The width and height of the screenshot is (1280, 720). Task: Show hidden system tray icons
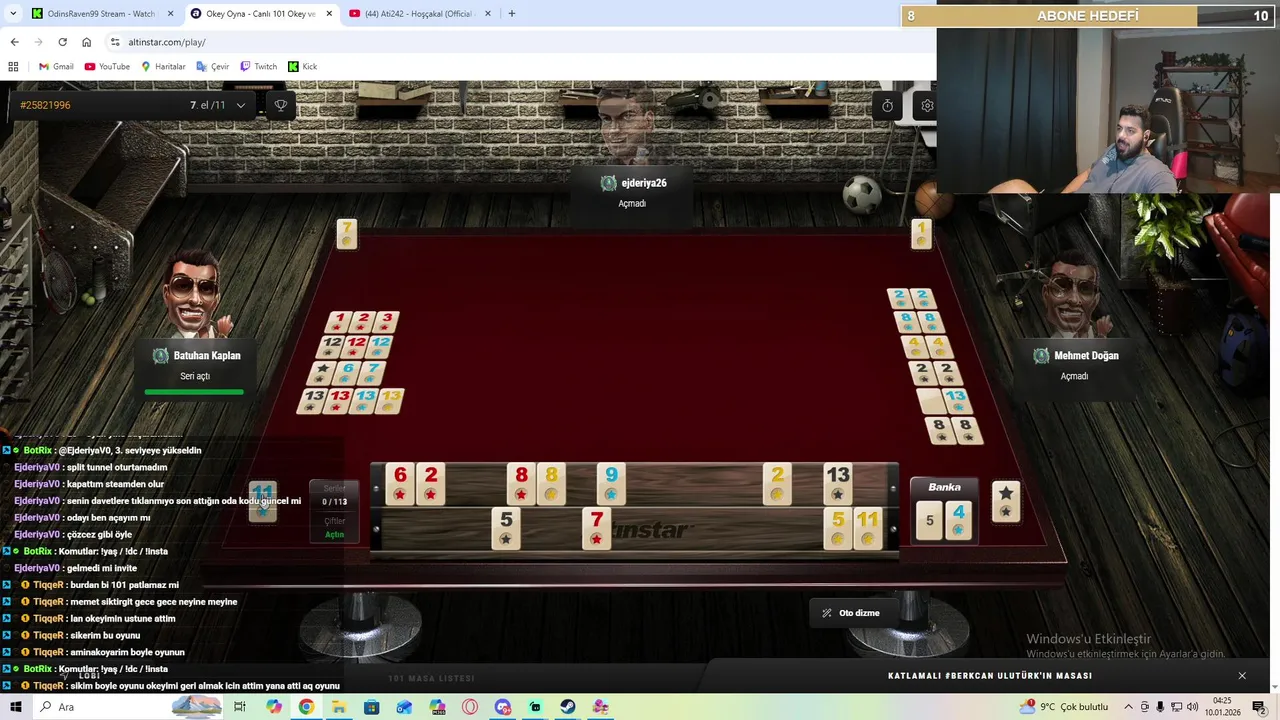click(1128, 707)
